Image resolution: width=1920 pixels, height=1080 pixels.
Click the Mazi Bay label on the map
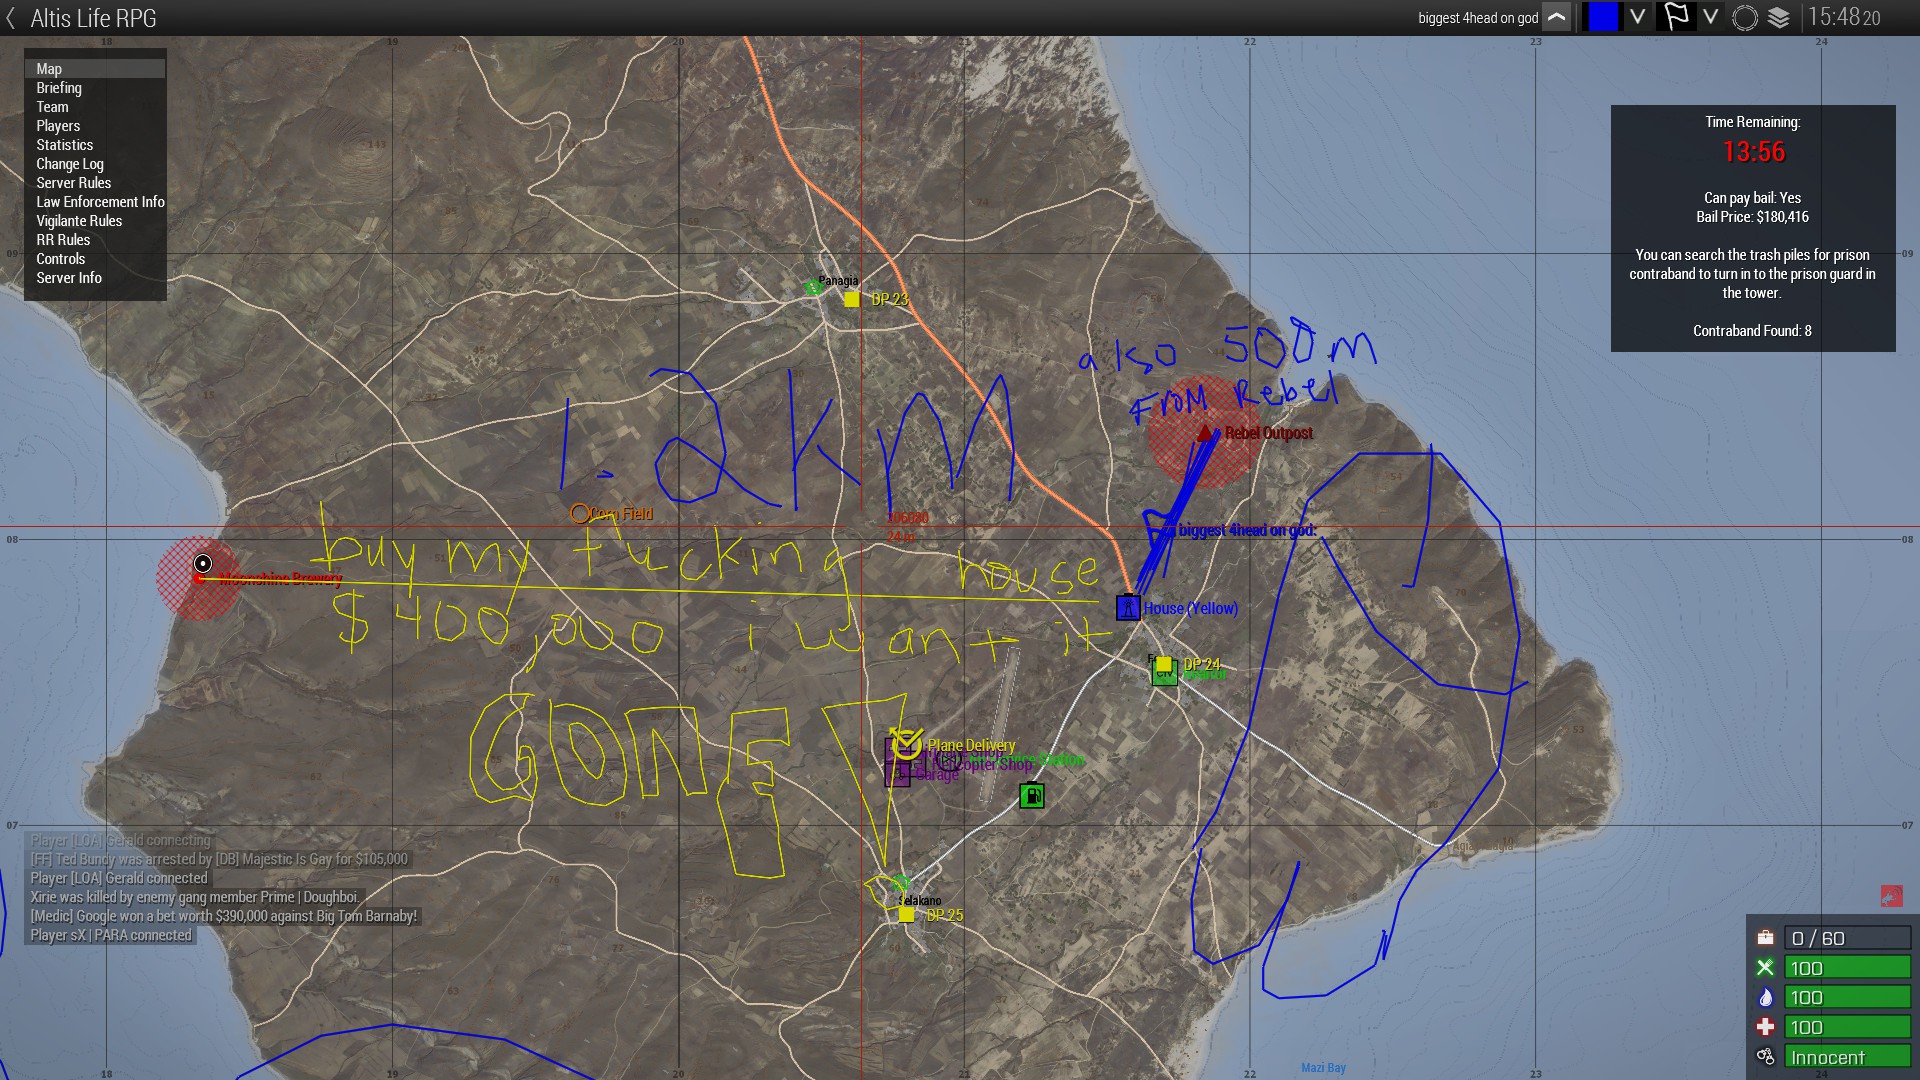coord(1323,1068)
